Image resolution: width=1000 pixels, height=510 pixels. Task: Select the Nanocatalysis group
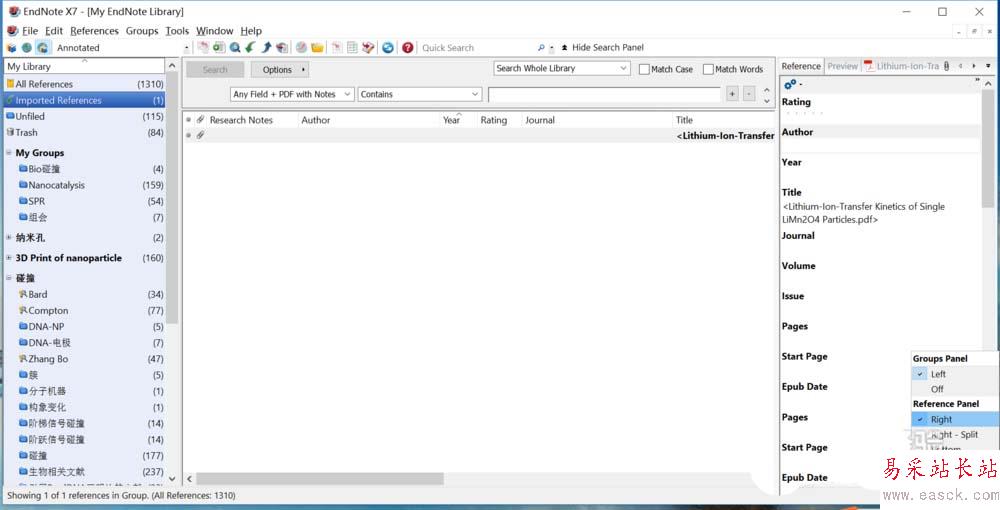click(x=56, y=185)
